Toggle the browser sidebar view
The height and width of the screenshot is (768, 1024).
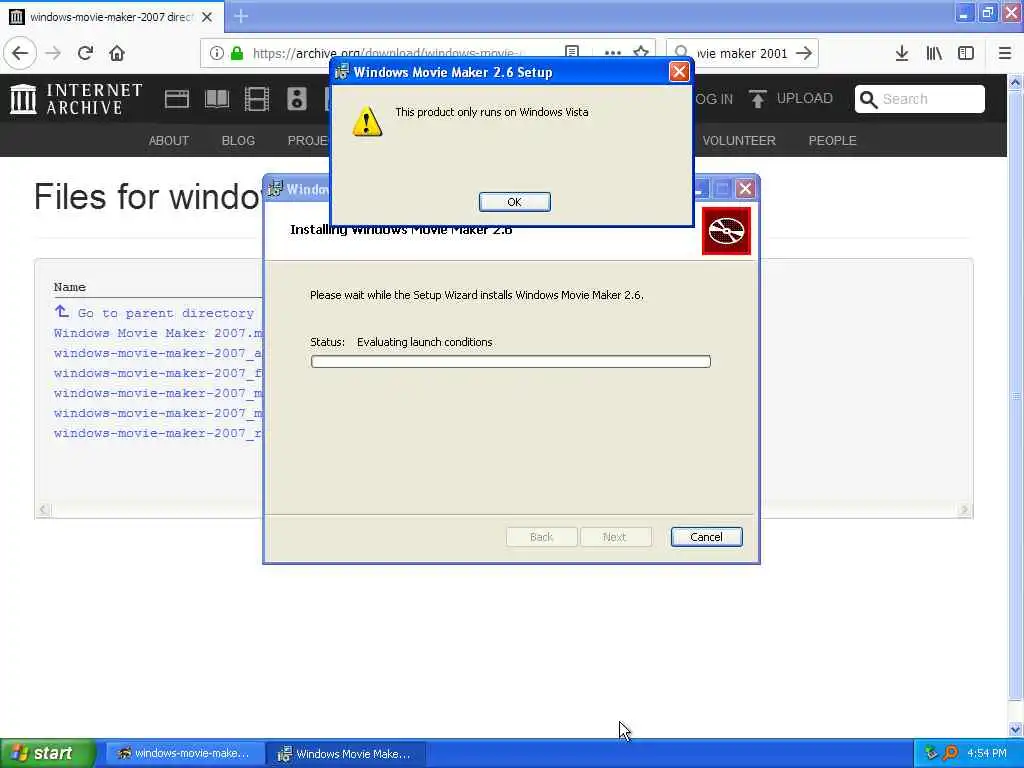[x=966, y=53]
